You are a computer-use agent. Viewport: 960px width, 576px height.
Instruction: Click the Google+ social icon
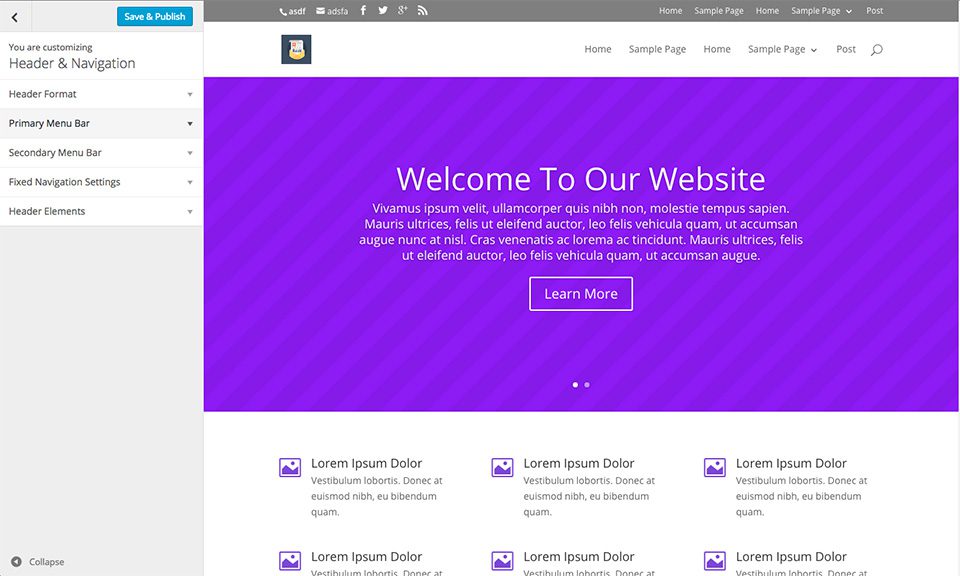tap(401, 10)
